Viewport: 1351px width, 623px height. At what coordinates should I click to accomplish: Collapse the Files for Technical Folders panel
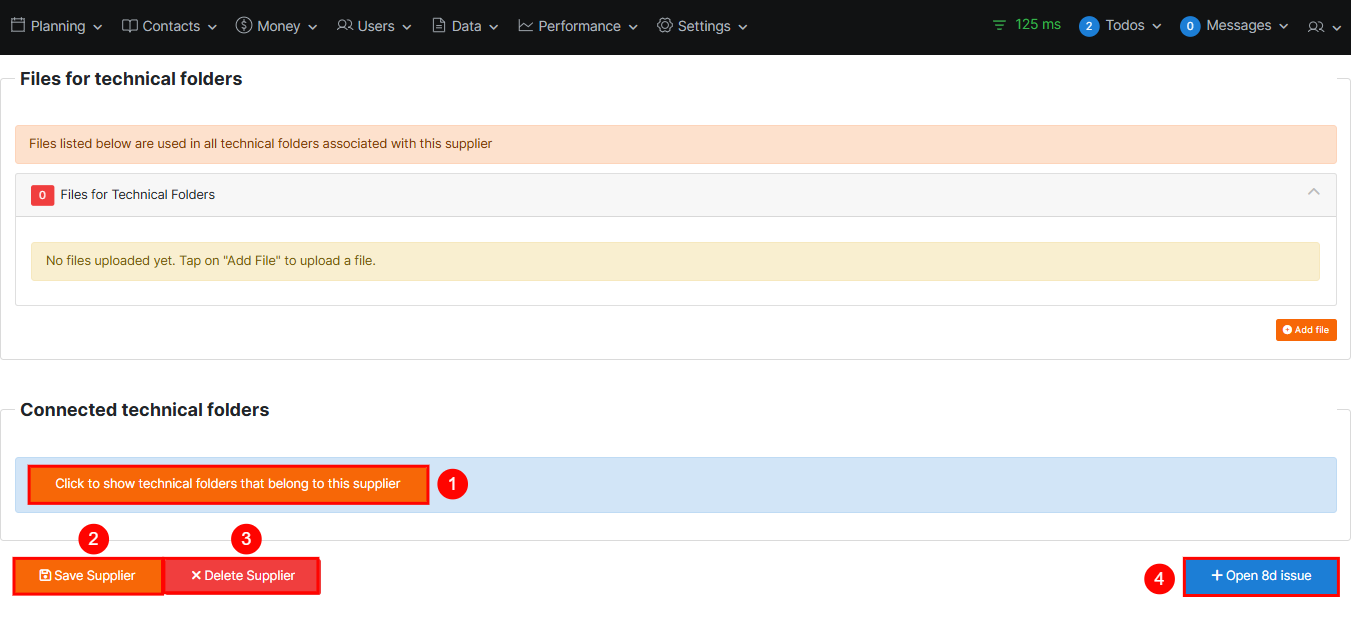pos(1314,192)
